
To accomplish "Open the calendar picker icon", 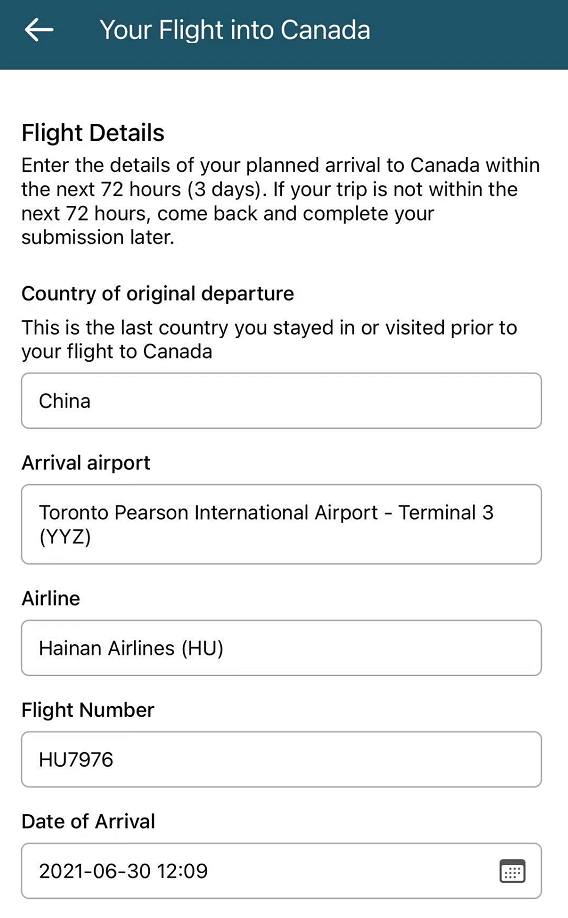I will pos(512,871).
